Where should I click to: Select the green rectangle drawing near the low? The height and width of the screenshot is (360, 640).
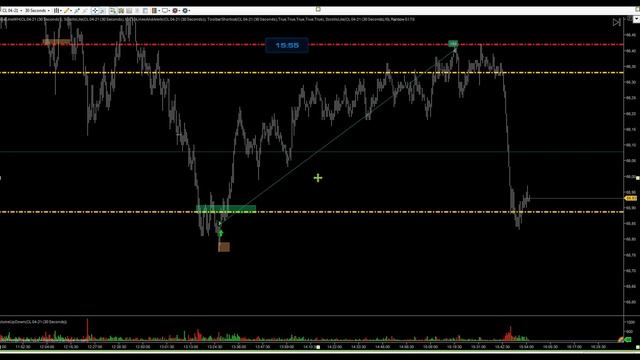point(226,209)
